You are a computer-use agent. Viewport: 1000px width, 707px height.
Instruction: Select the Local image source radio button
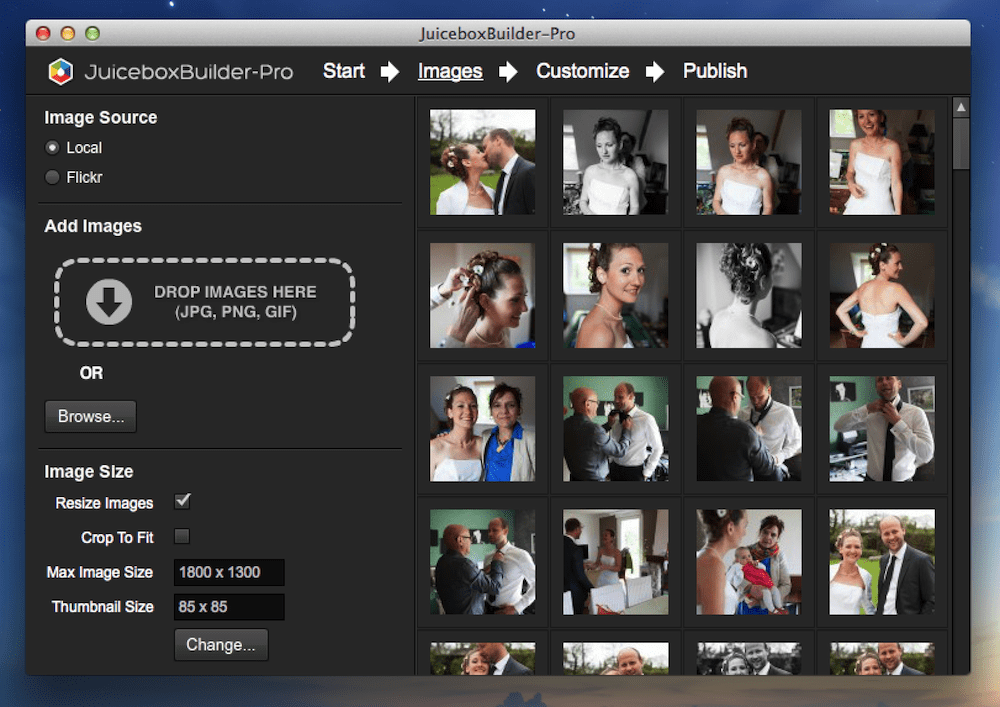tap(52, 148)
